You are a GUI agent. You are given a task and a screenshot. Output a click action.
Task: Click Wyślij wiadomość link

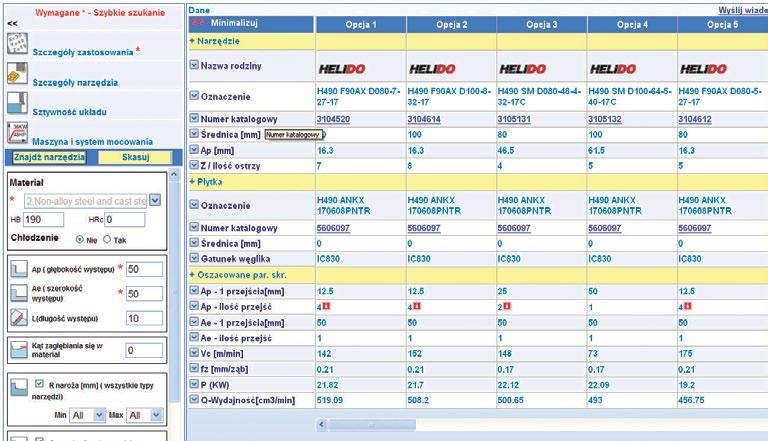[x=743, y=10]
